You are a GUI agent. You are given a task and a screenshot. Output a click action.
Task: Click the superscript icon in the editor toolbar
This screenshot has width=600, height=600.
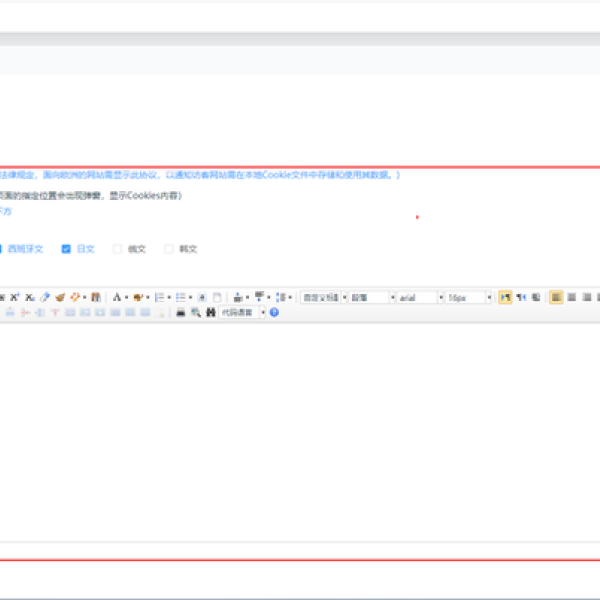tap(15, 297)
